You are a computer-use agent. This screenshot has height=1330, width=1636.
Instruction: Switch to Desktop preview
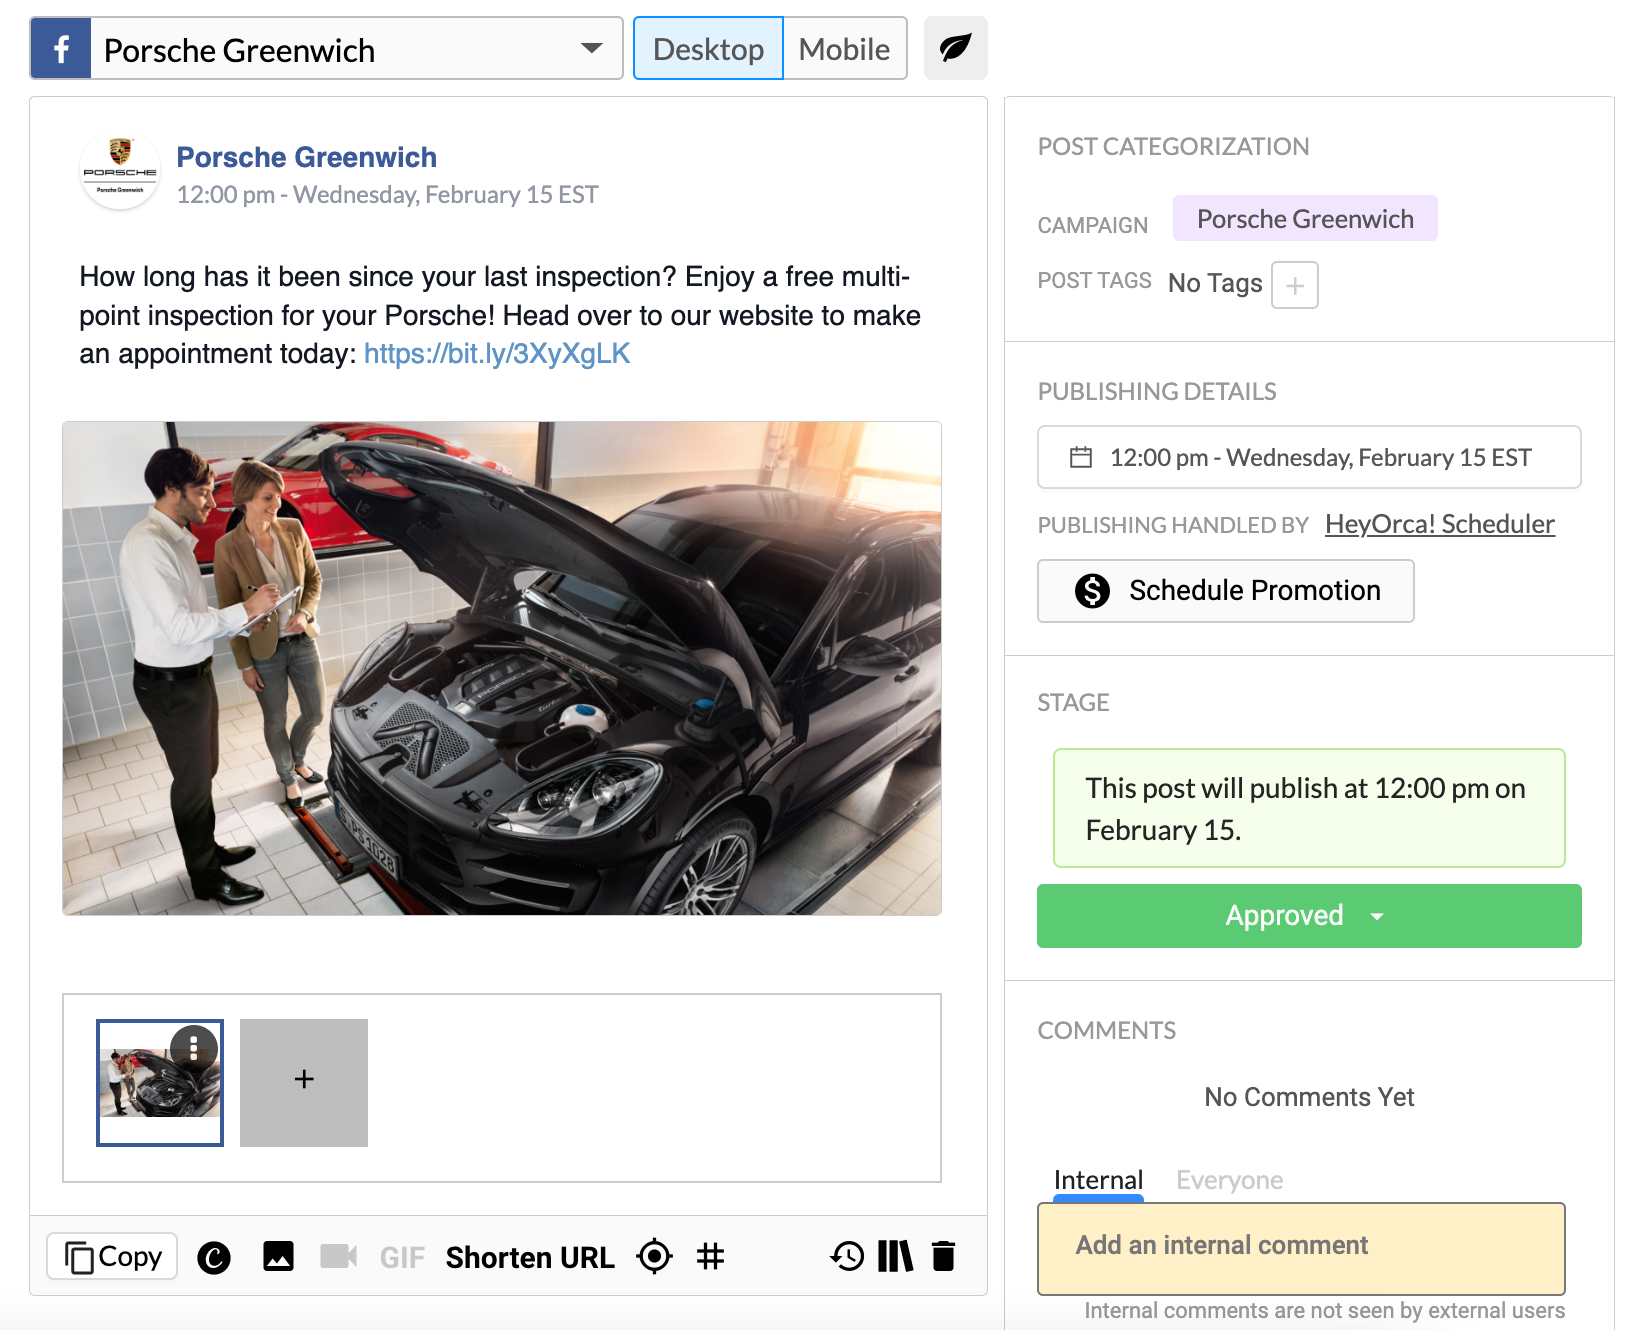(x=708, y=48)
